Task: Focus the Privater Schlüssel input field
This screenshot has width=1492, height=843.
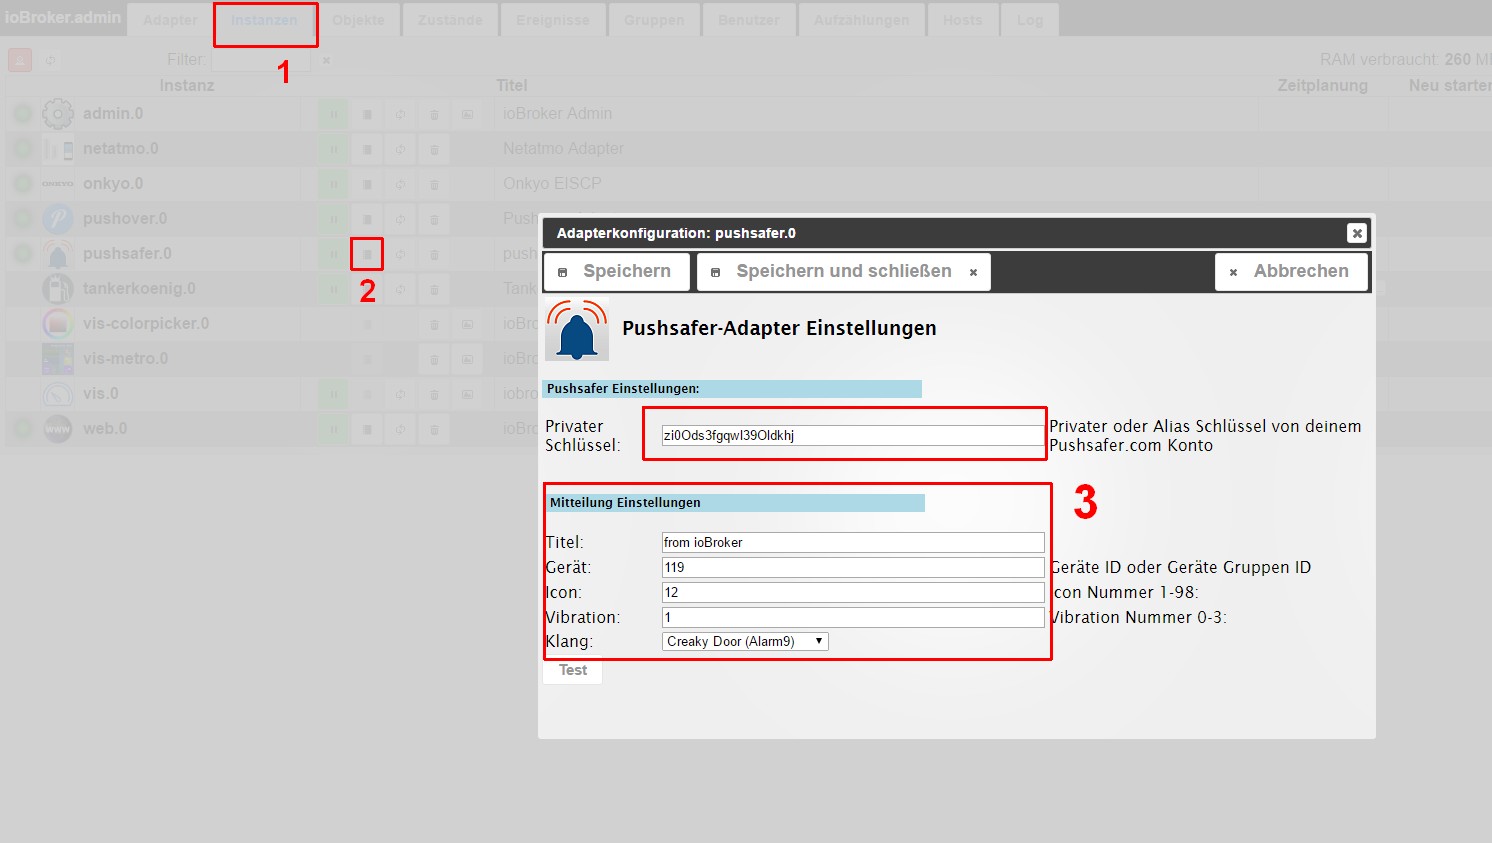Action: click(853, 435)
